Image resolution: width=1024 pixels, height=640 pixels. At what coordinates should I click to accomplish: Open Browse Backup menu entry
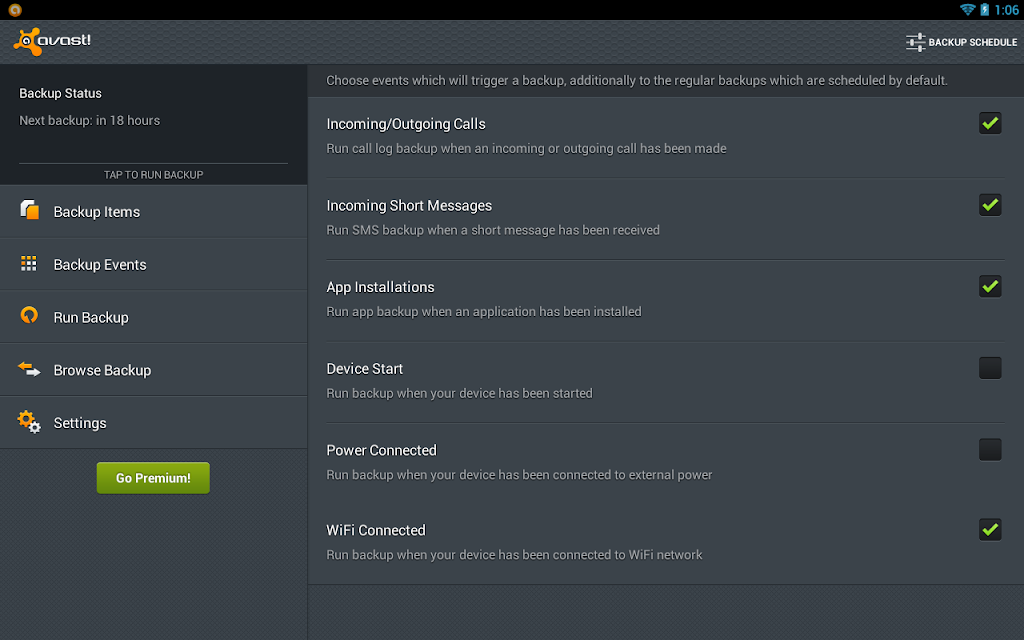[153, 370]
